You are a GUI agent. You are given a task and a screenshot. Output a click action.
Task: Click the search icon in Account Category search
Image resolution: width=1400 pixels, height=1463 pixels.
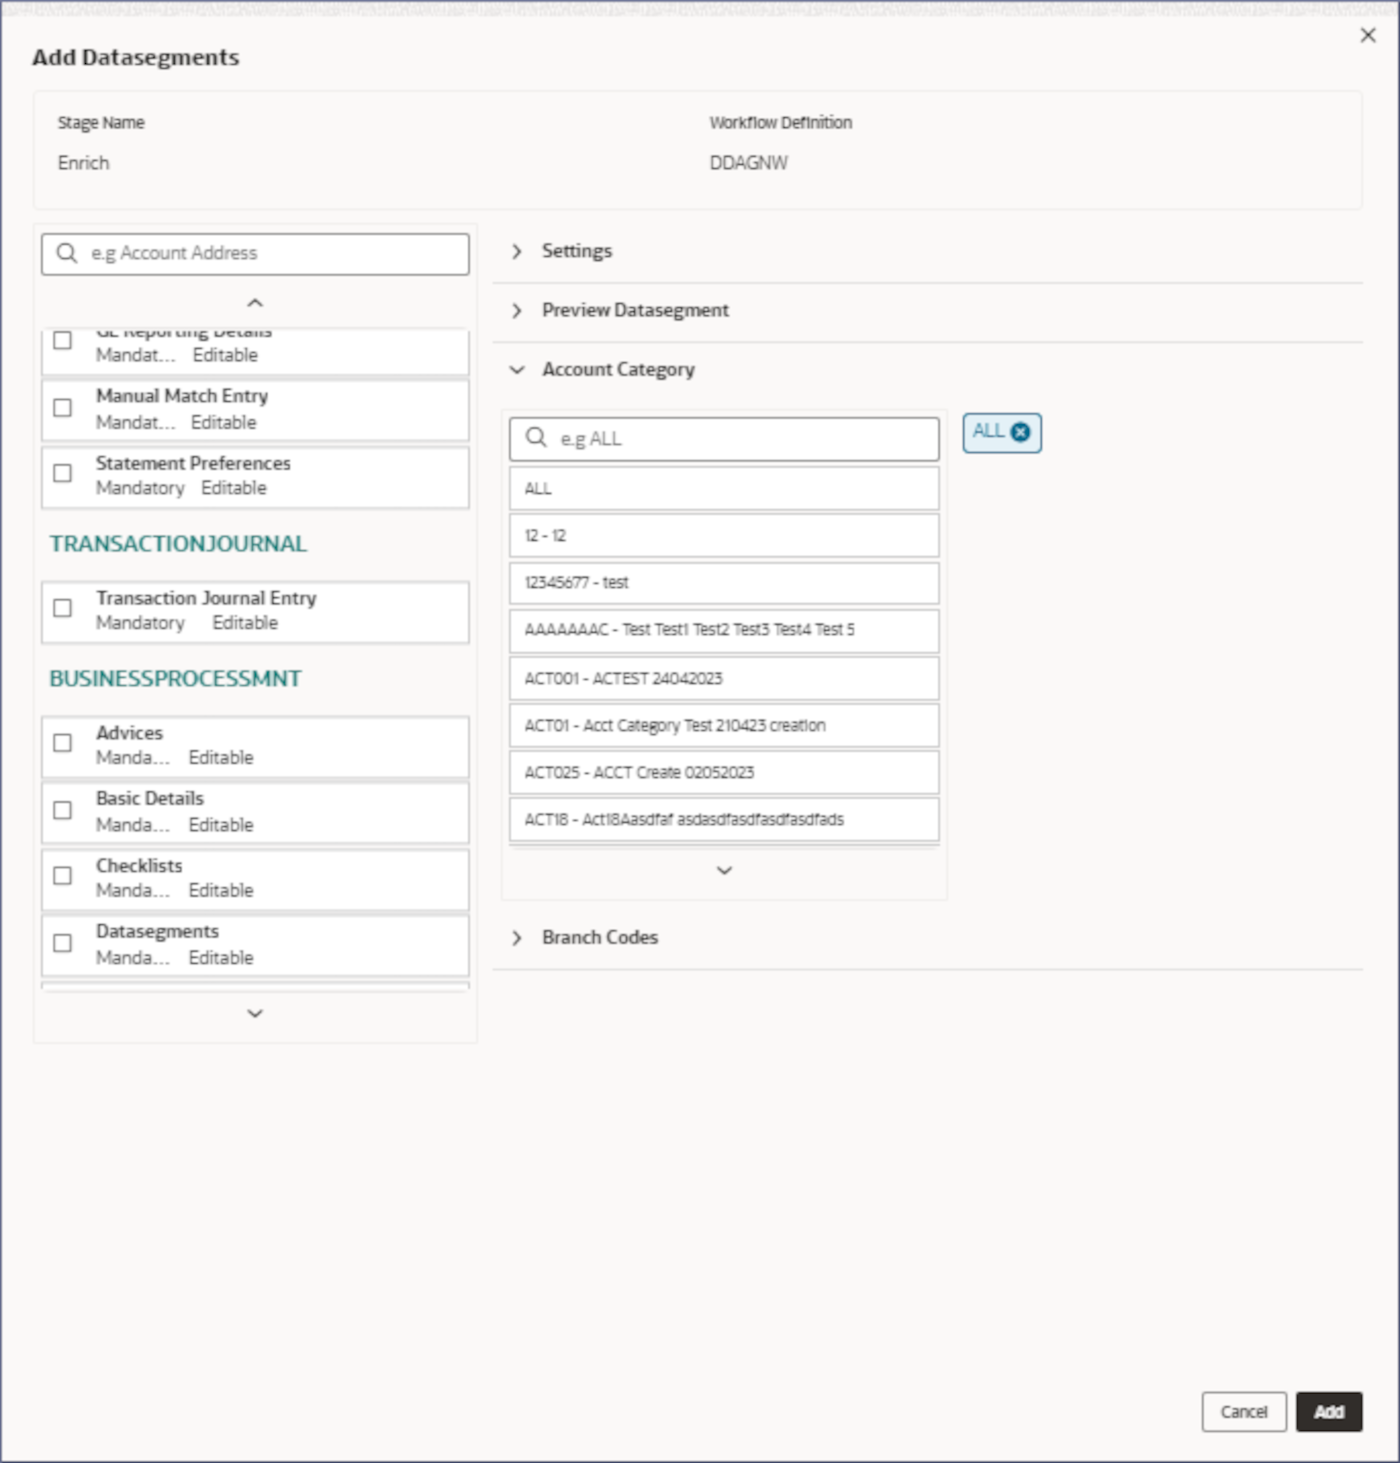point(536,438)
